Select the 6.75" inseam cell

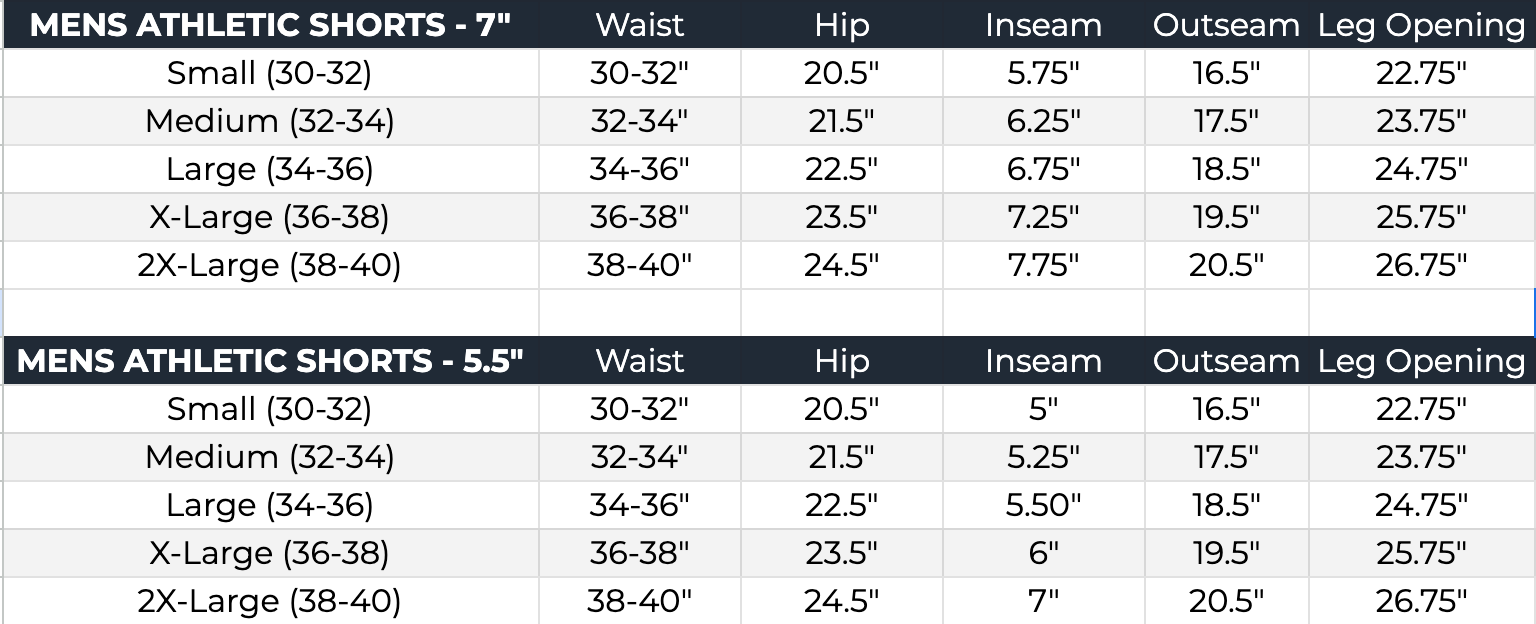(x=1043, y=169)
